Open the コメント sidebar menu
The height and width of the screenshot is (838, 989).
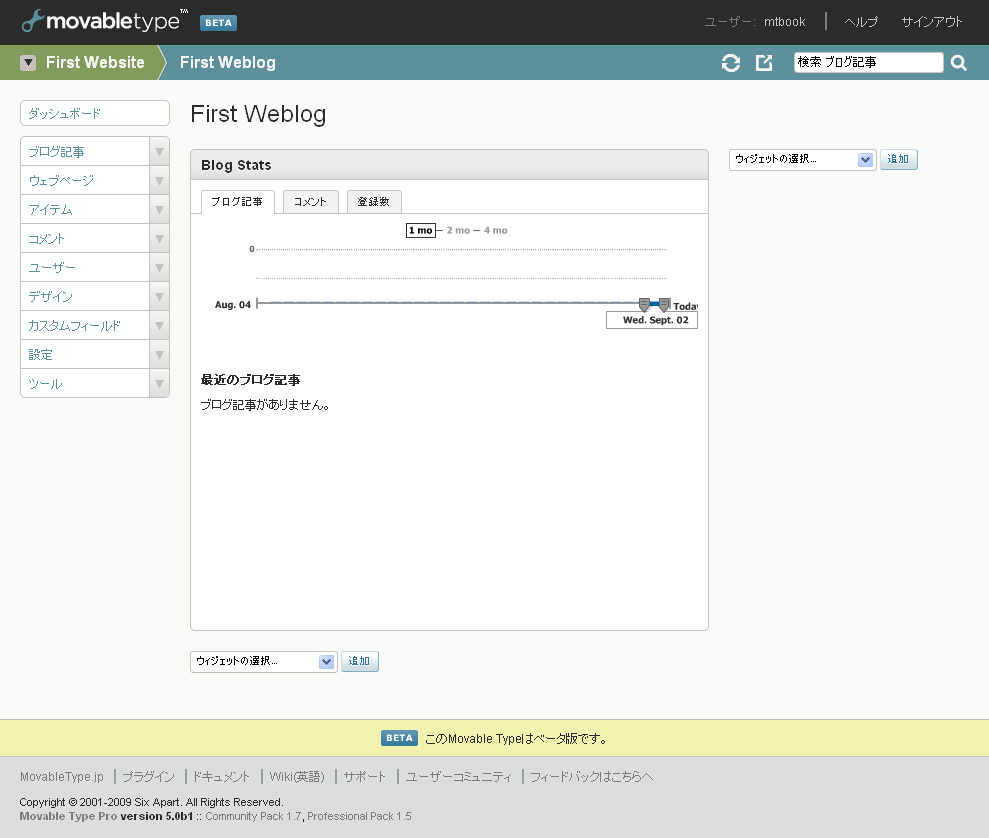point(85,238)
